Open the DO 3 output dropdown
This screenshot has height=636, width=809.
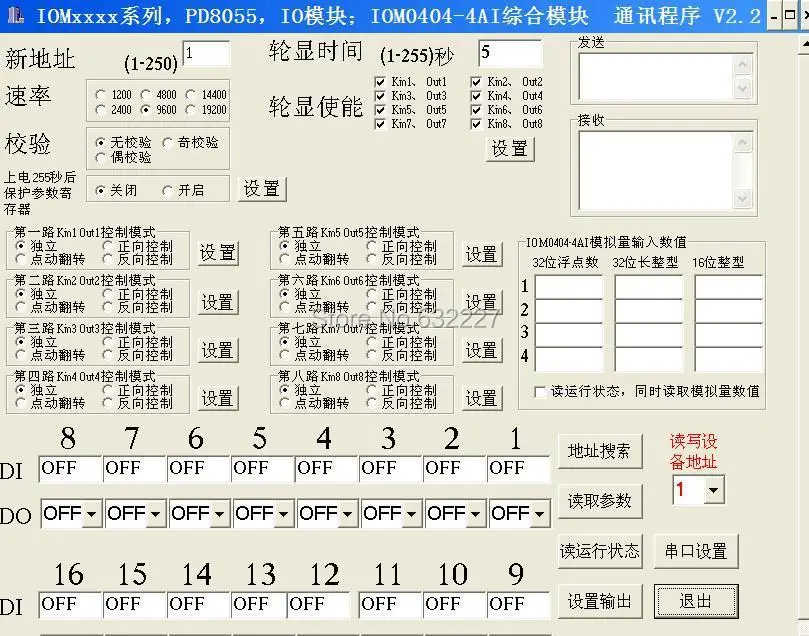click(x=412, y=514)
